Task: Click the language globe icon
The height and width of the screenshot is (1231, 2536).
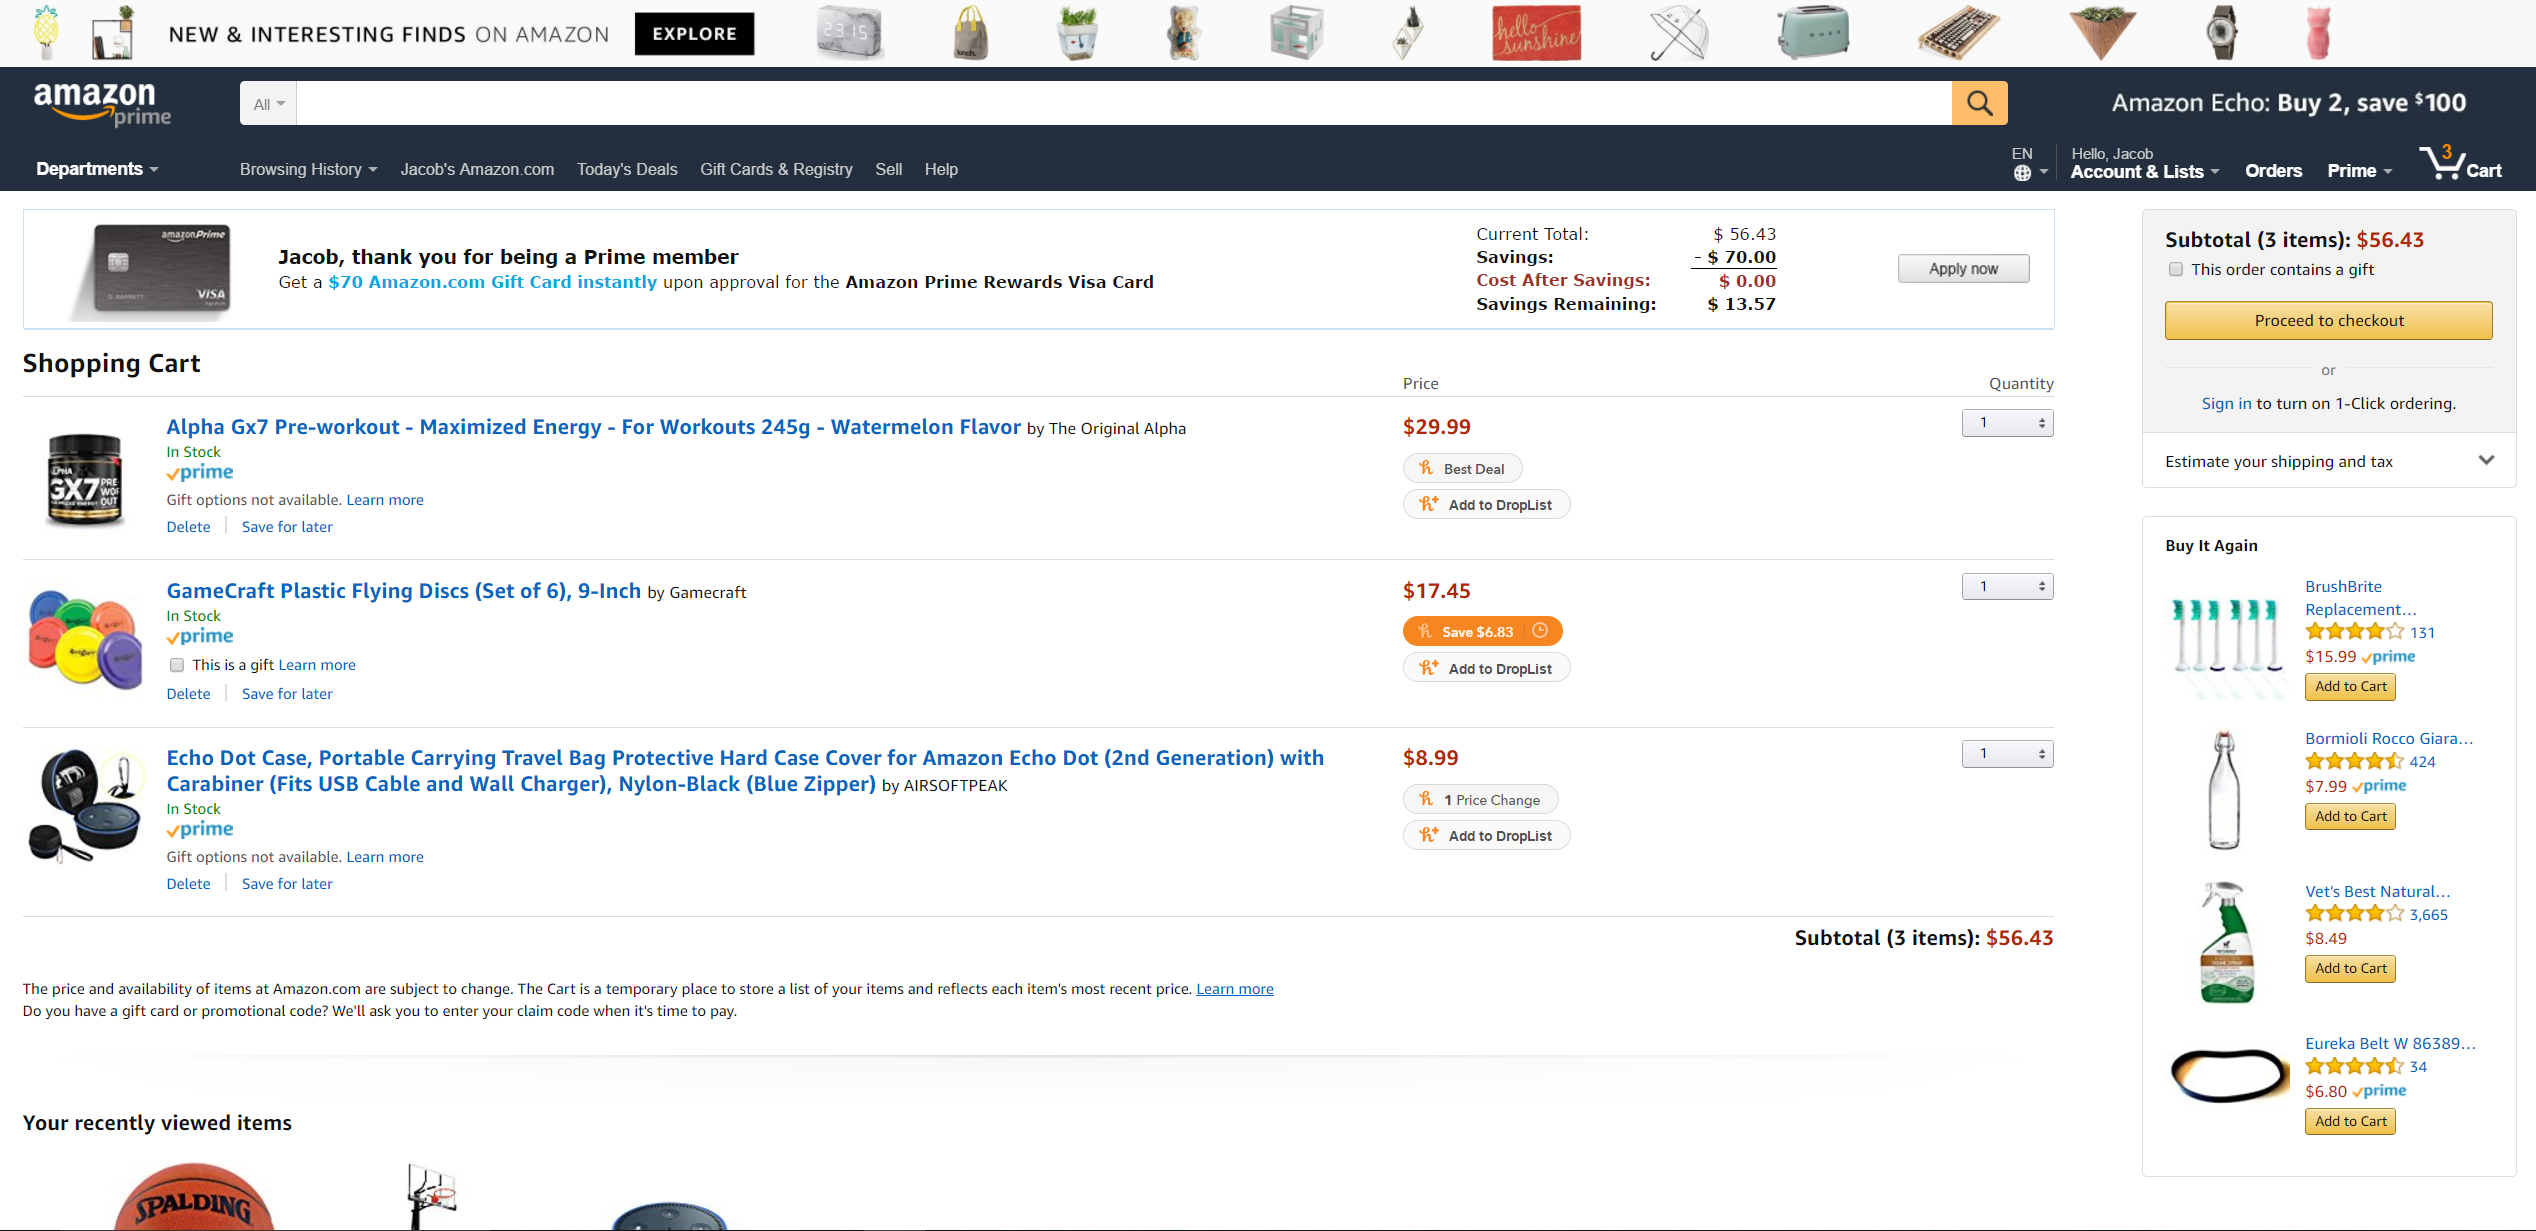Action: click(2022, 173)
